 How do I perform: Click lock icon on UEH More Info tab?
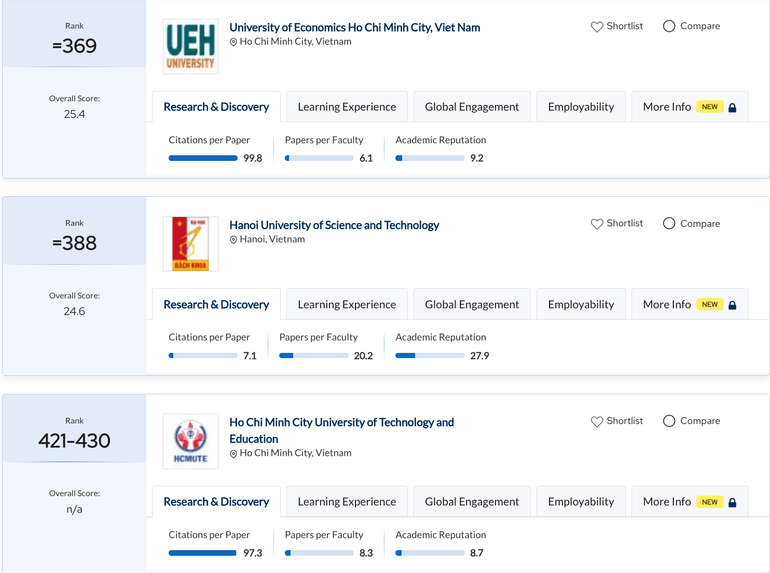732,108
